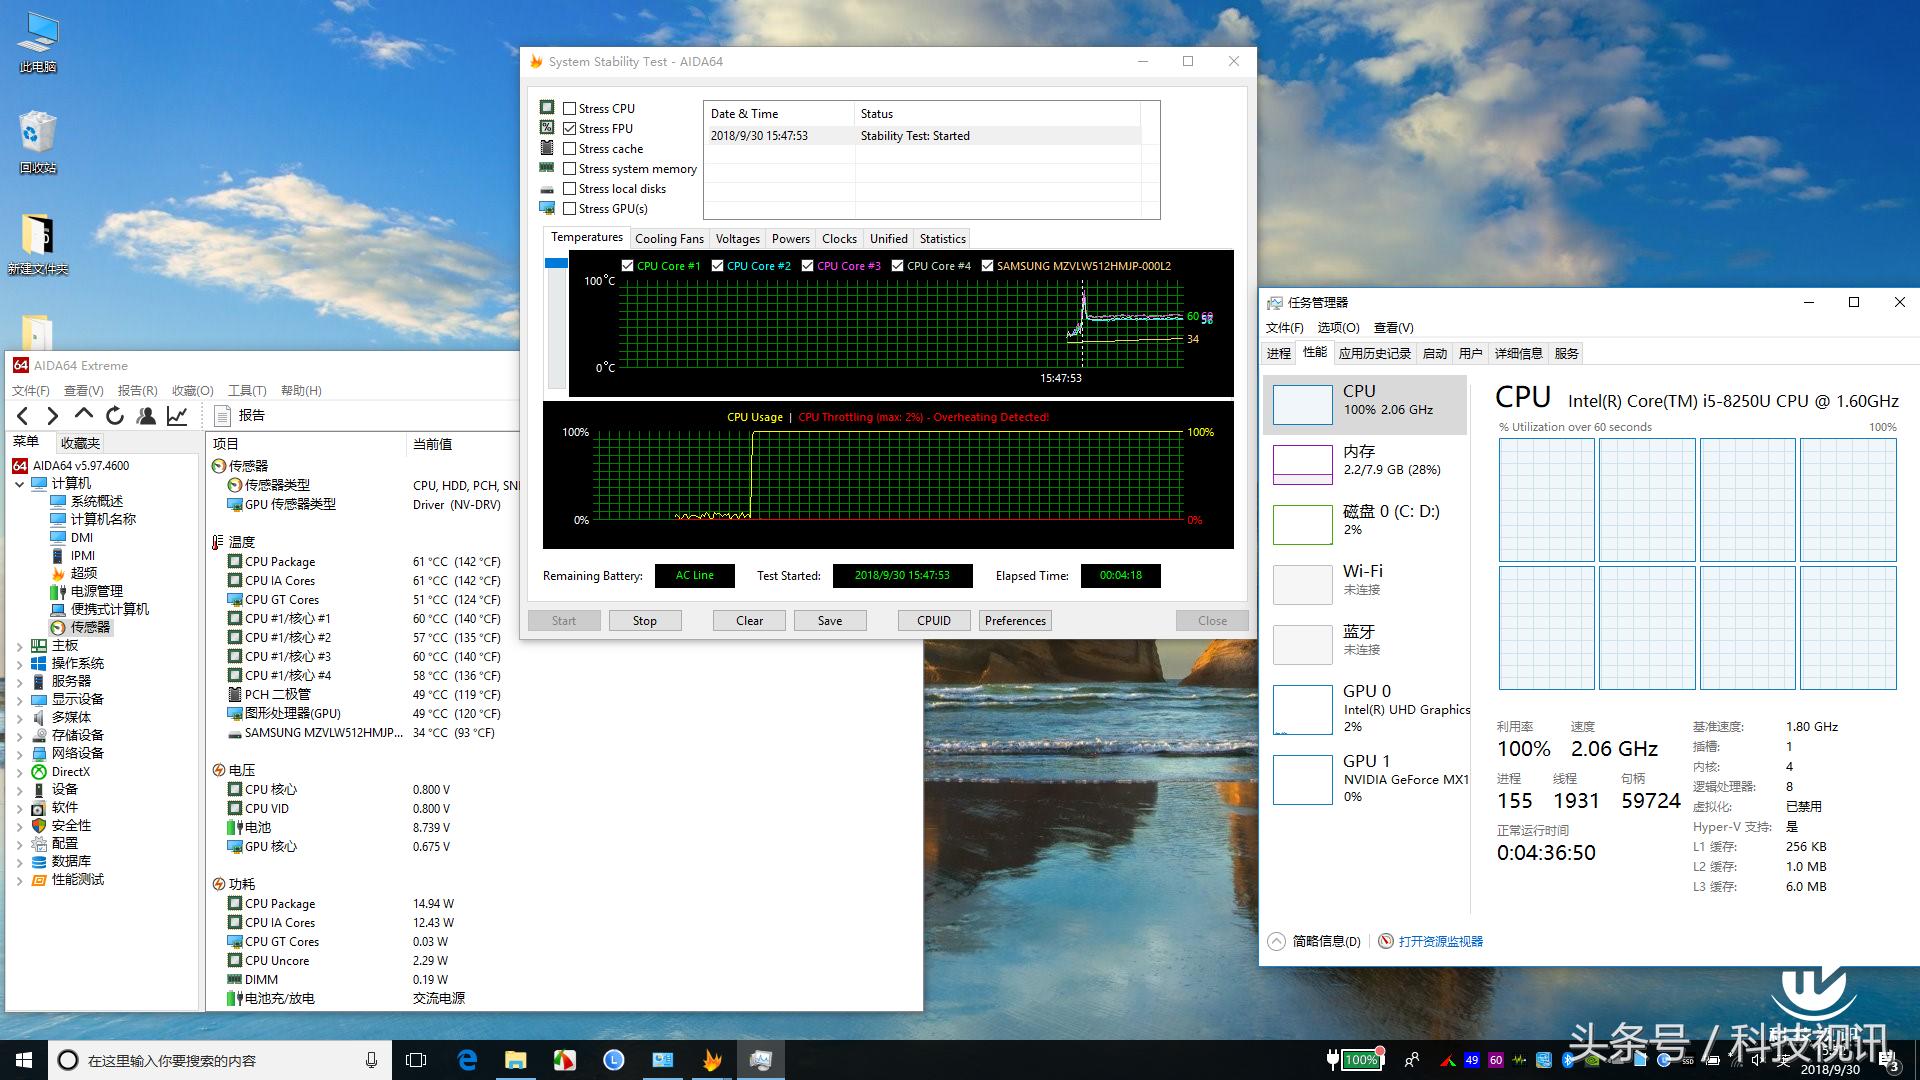The height and width of the screenshot is (1080, 1920).
Task: Uncheck the Stress FPU checkbox
Action: [569, 129]
